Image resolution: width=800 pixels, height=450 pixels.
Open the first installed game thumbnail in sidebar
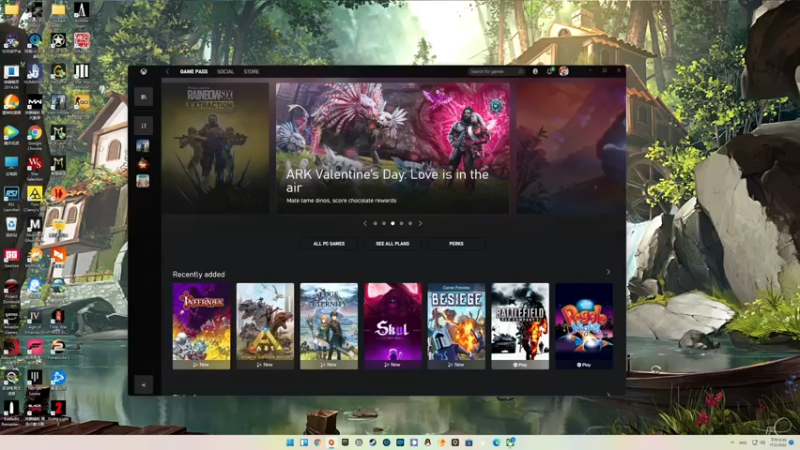click(143, 146)
